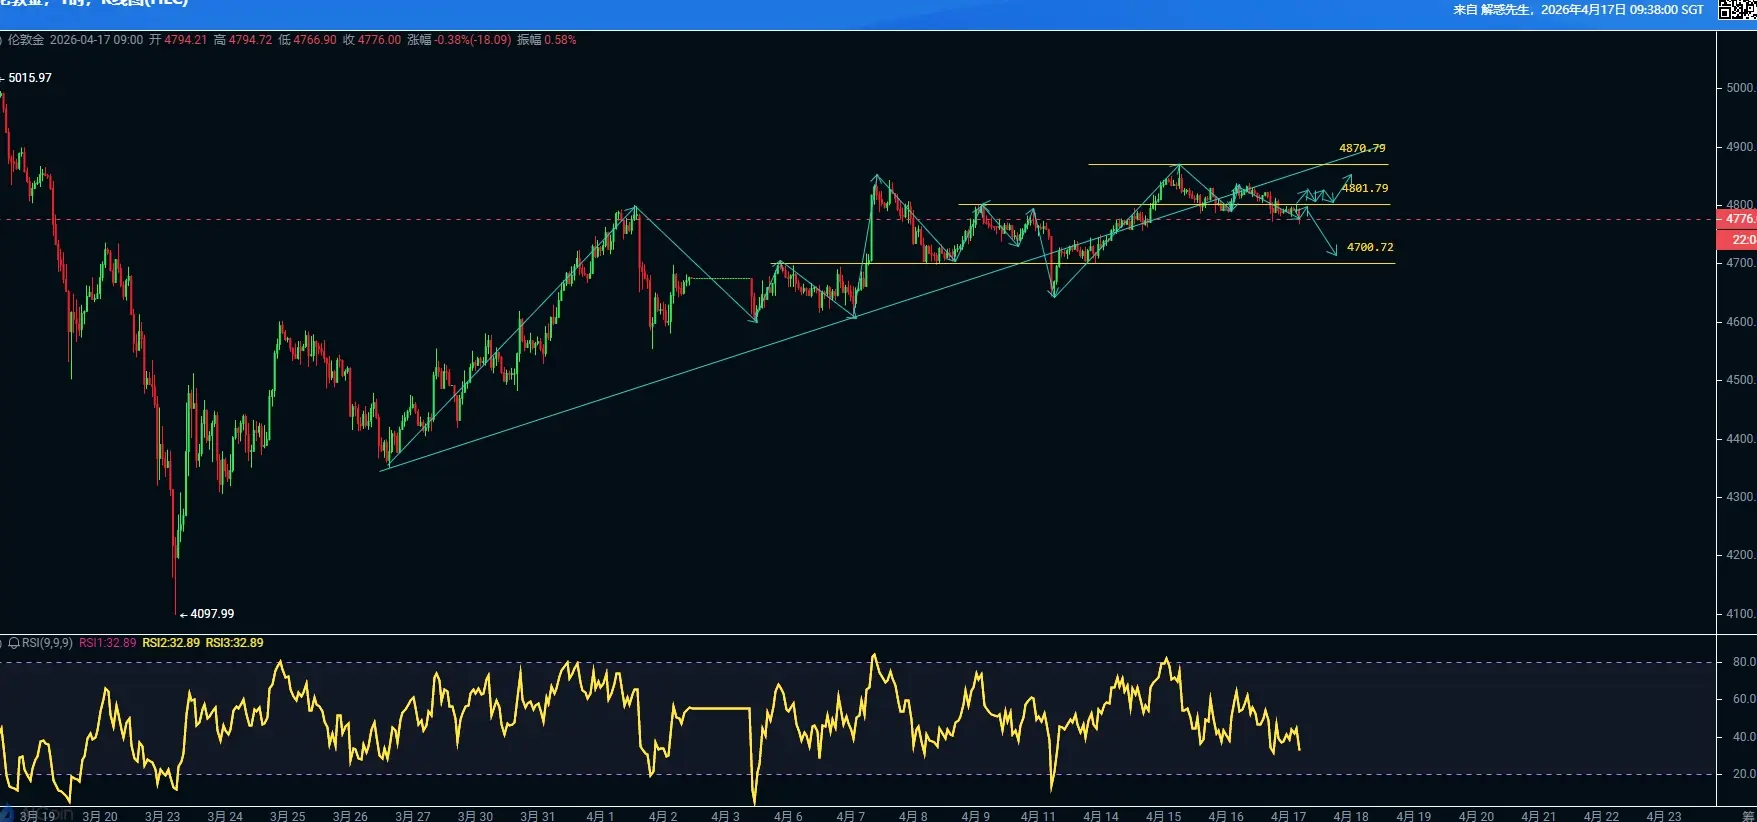Click the low price 4766.90
The image size is (1757, 822).
[315, 40]
